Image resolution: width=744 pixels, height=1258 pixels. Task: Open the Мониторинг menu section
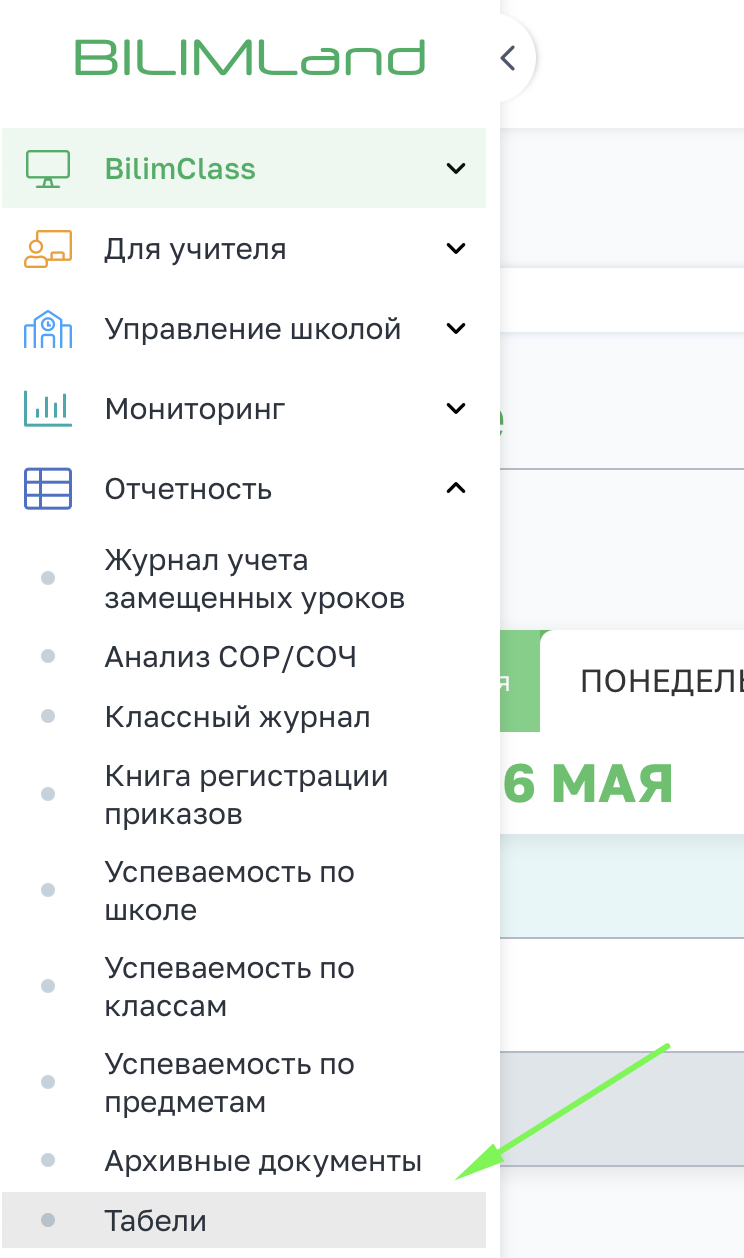point(244,409)
